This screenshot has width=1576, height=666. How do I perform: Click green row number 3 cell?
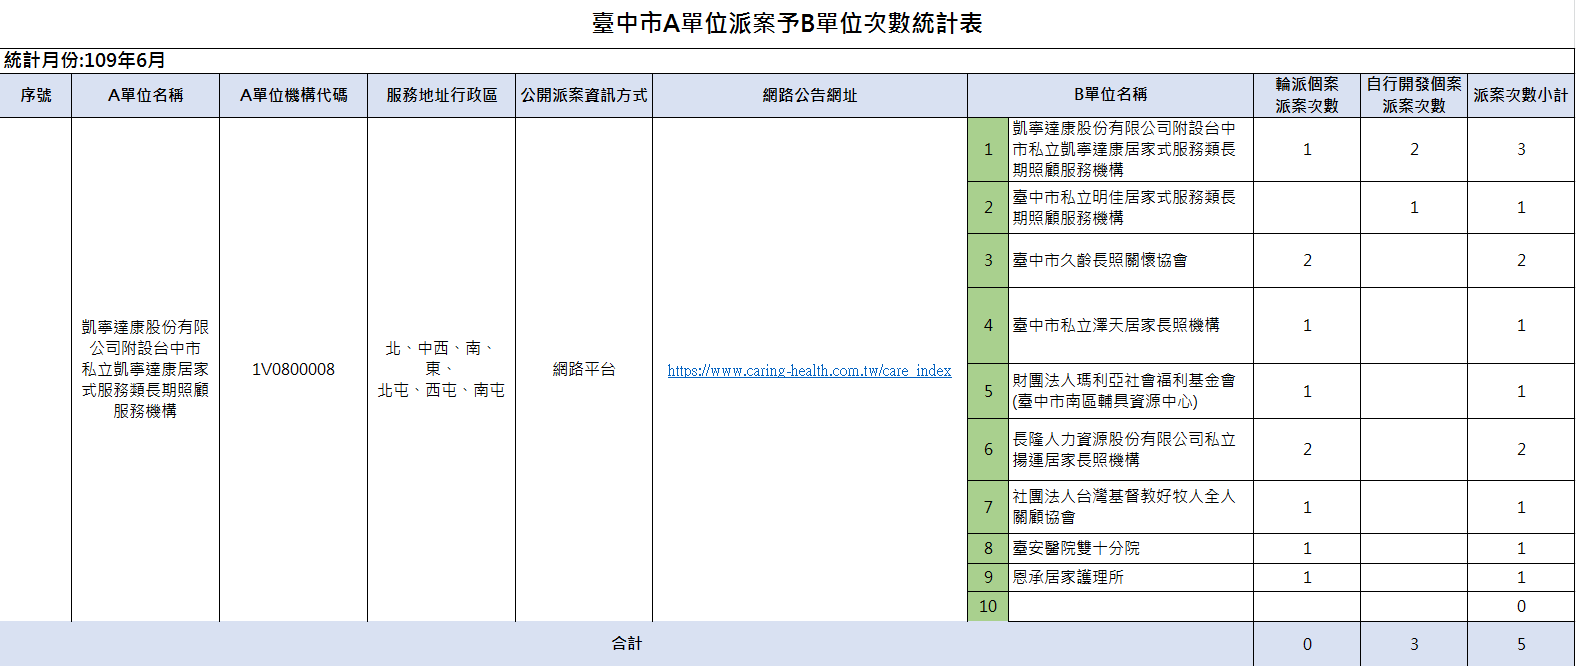(x=988, y=260)
